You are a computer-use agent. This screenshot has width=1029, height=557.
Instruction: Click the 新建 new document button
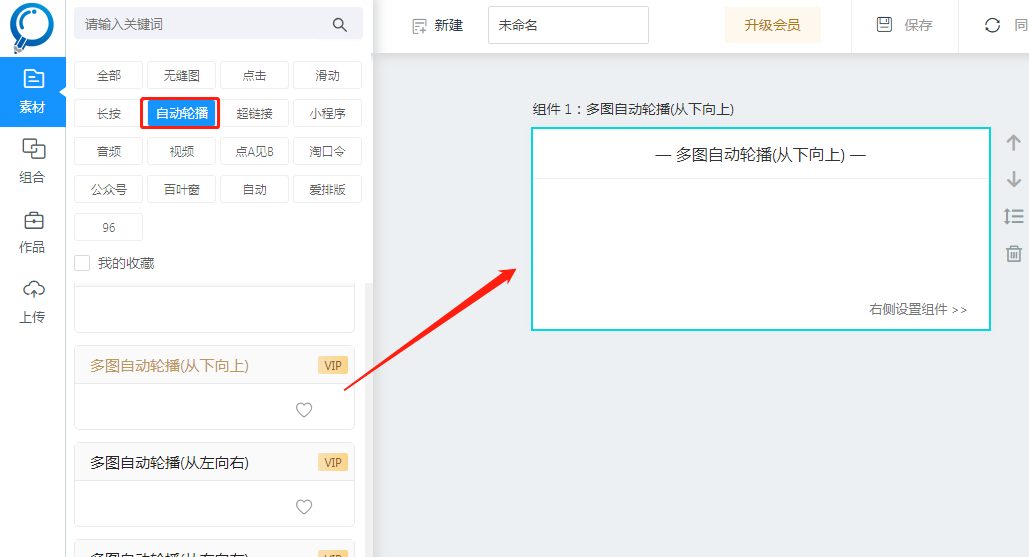pyautogui.click(x=438, y=25)
